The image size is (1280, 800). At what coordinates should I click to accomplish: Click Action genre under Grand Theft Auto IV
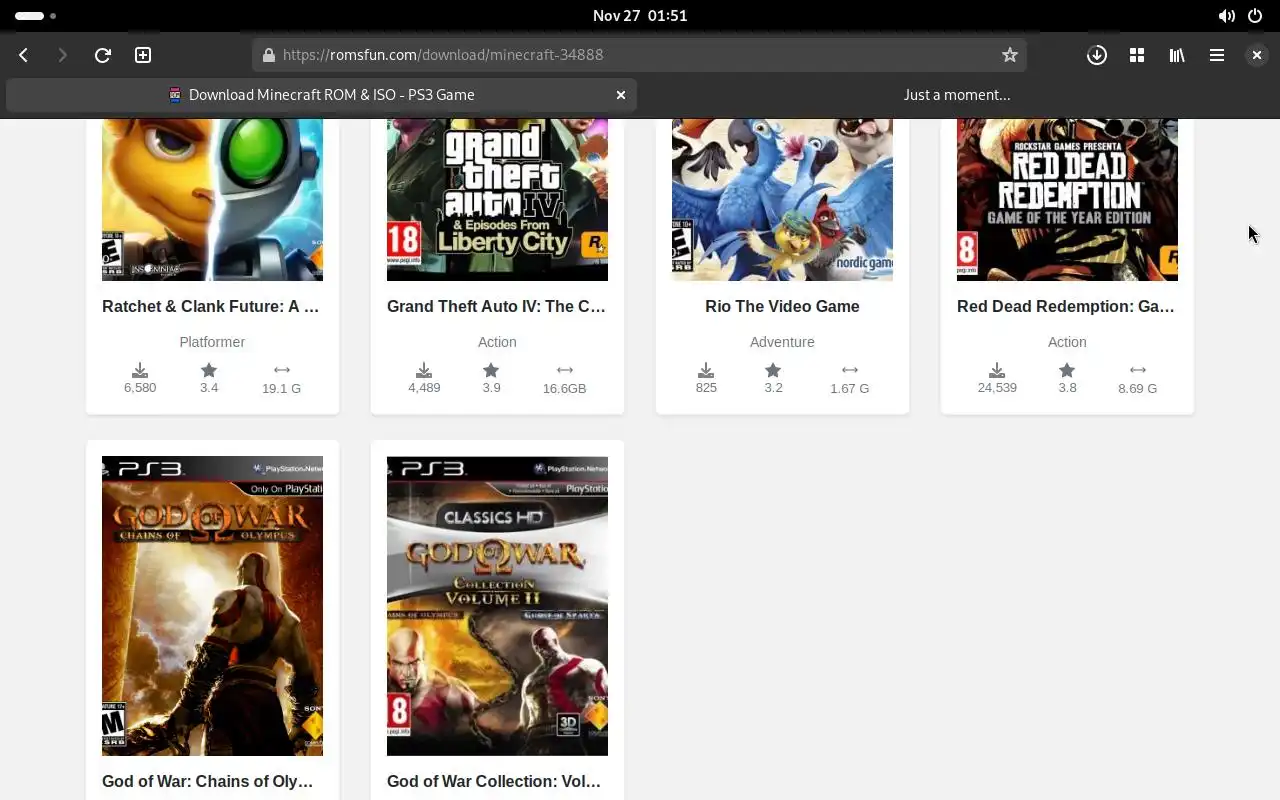click(497, 342)
